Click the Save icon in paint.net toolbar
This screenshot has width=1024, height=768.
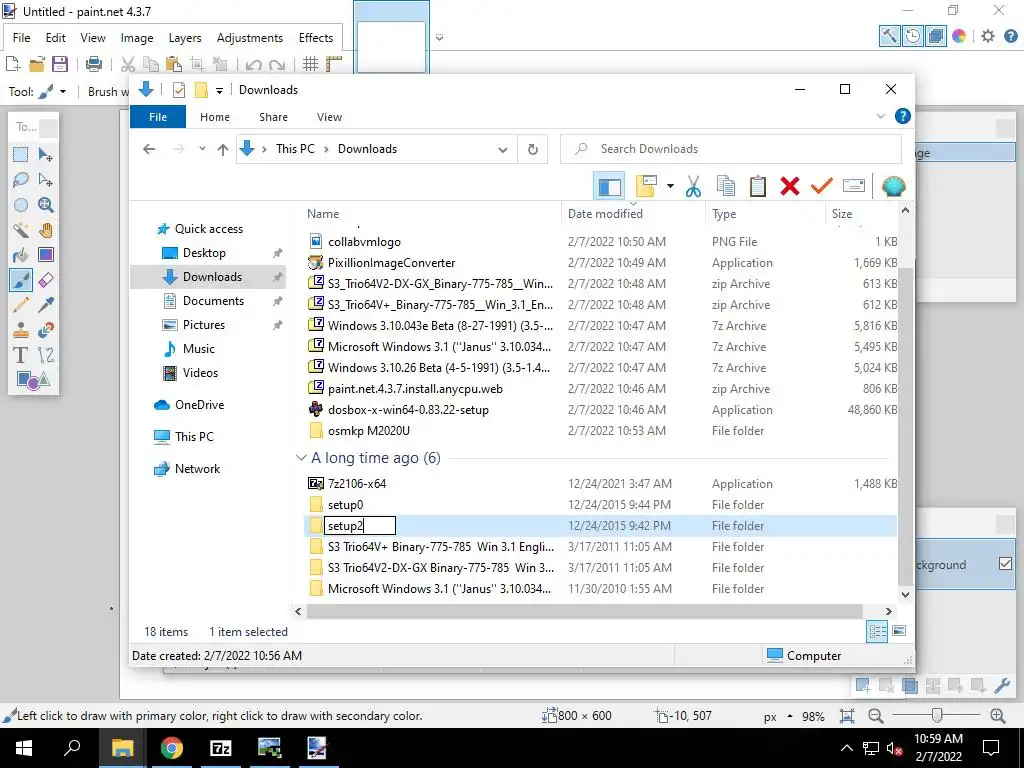(x=60, y=64)
